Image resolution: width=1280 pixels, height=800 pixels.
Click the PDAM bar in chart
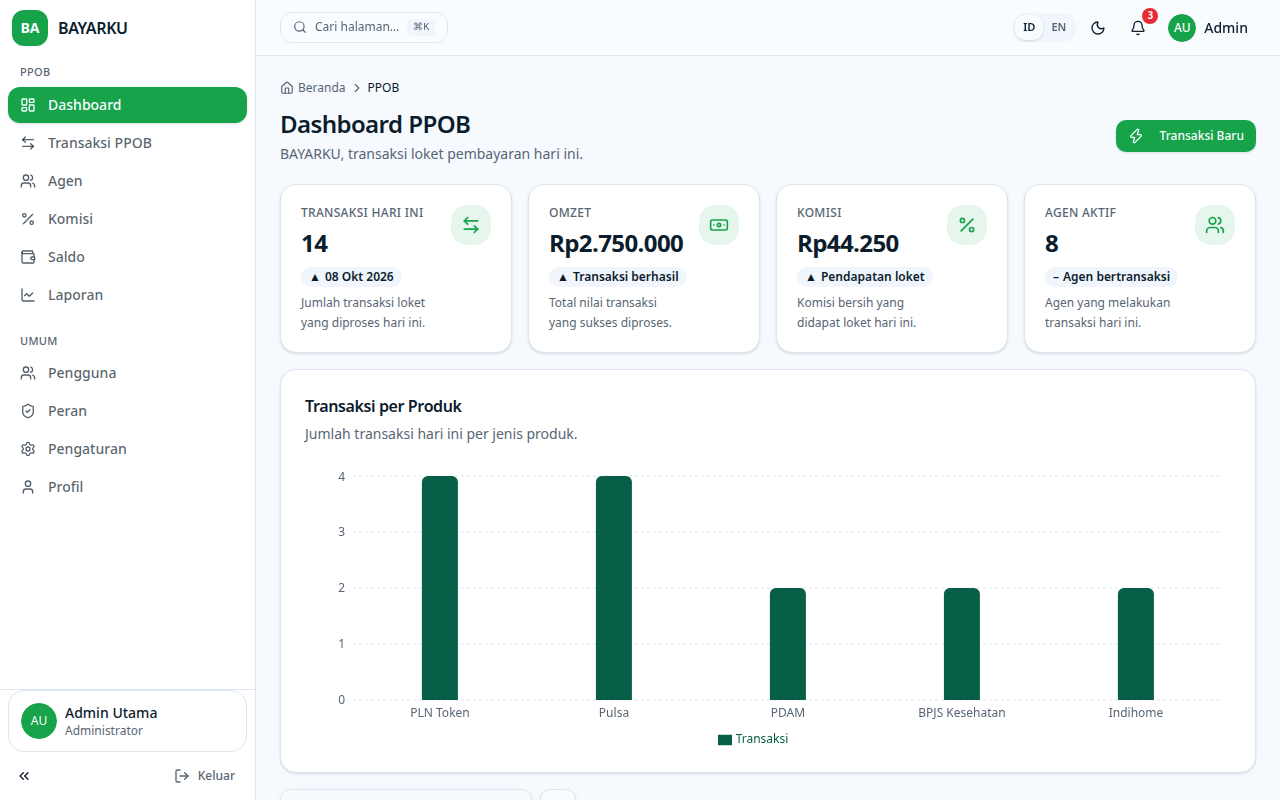click(788, 644)
